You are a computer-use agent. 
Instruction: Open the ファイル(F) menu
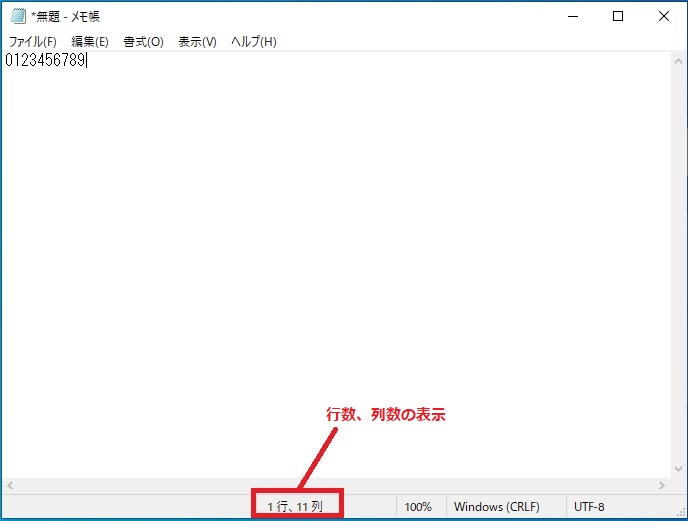(33, 42)
